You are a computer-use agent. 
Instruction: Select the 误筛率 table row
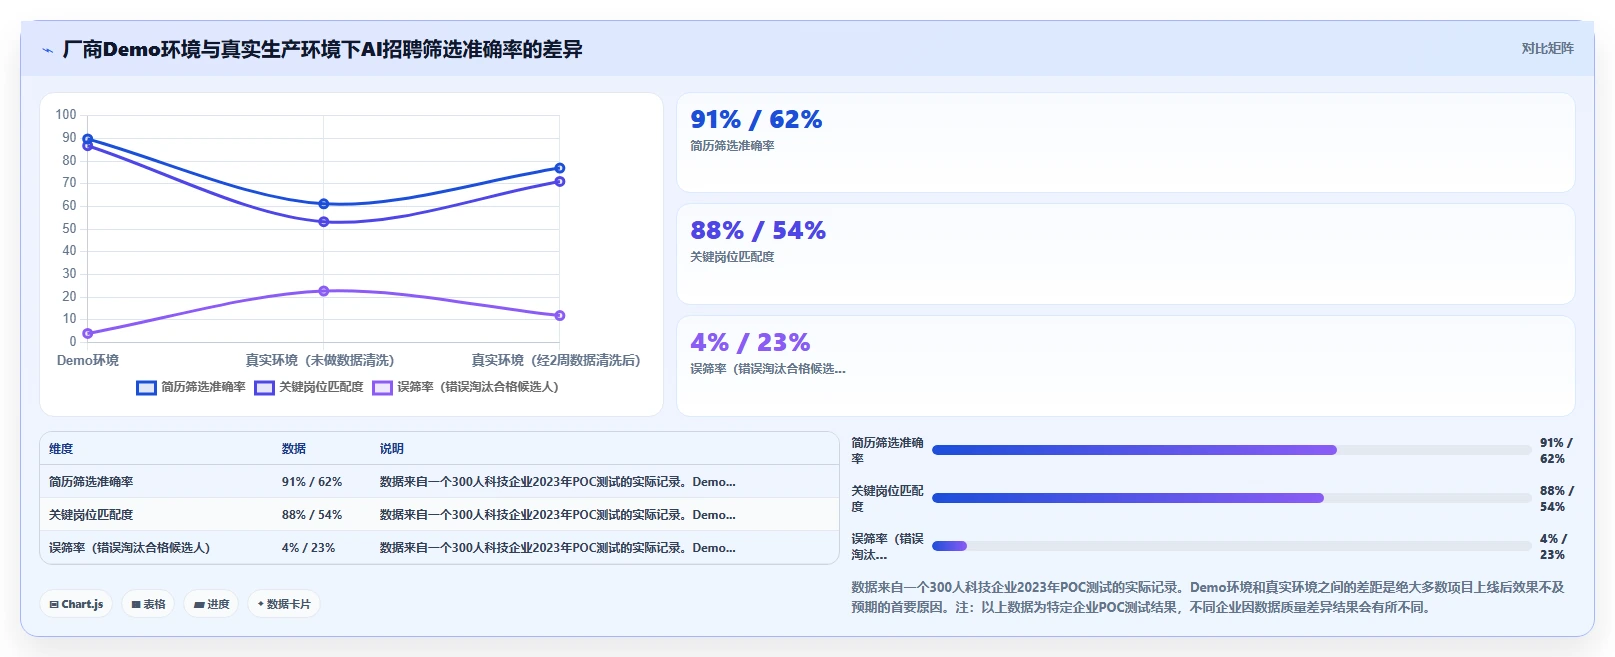pos(439,548)
